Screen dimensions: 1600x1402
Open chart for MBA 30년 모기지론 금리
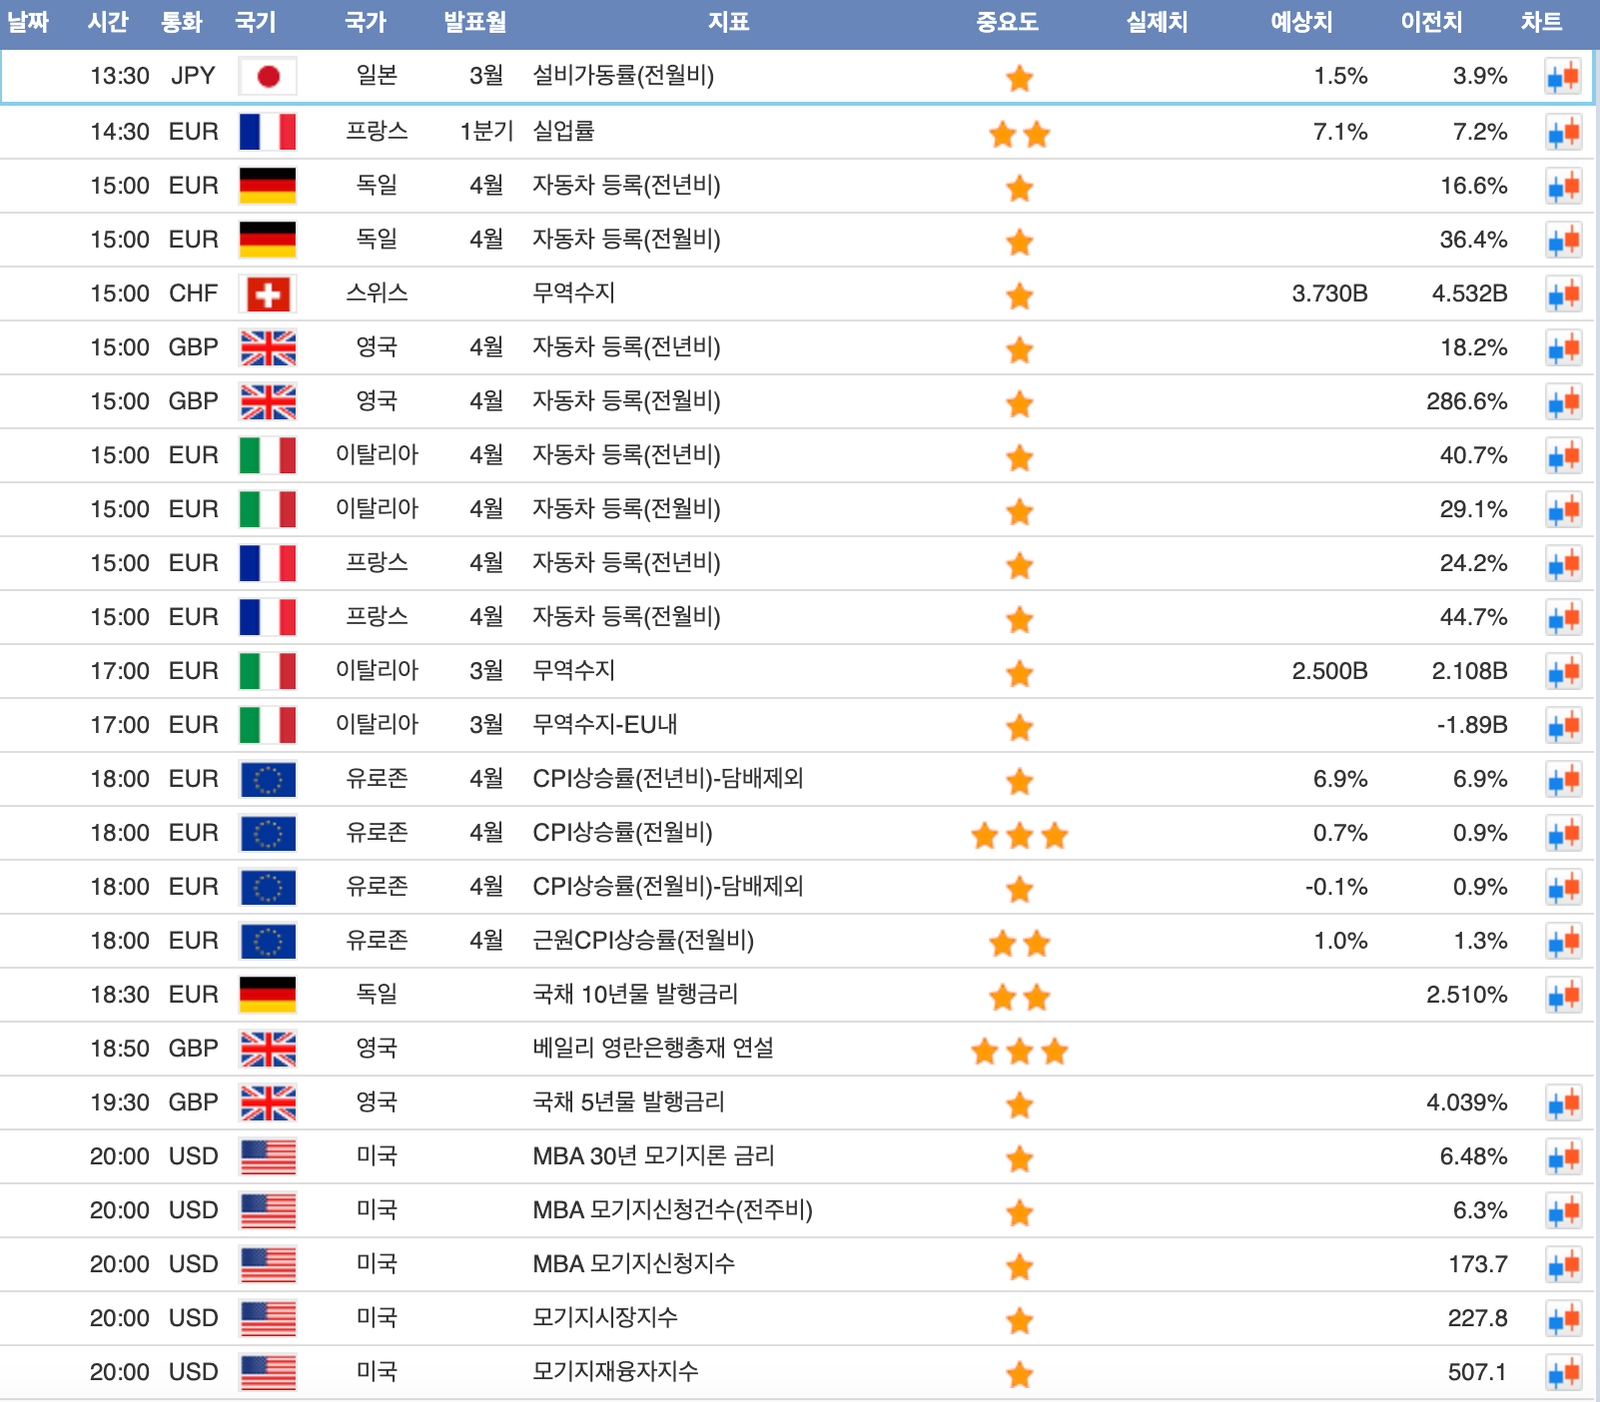click(1563, 1157)
